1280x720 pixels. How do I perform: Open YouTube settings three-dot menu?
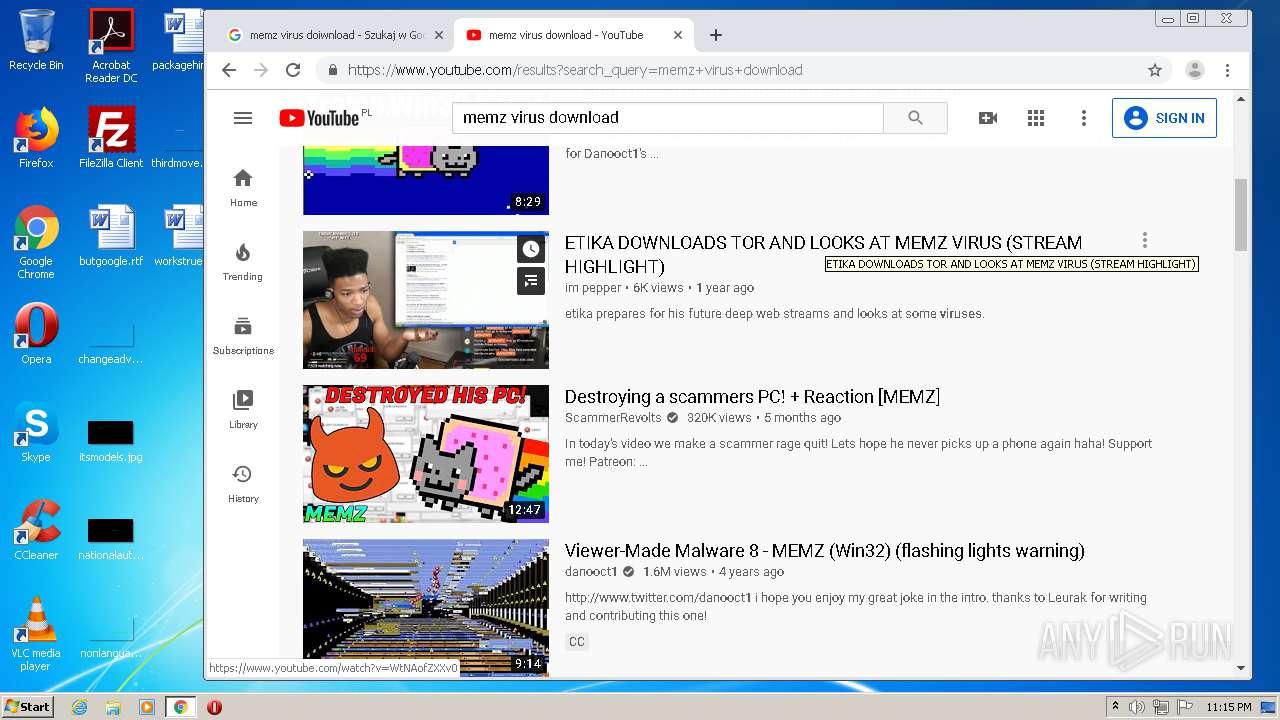(x=1084, y=118)
